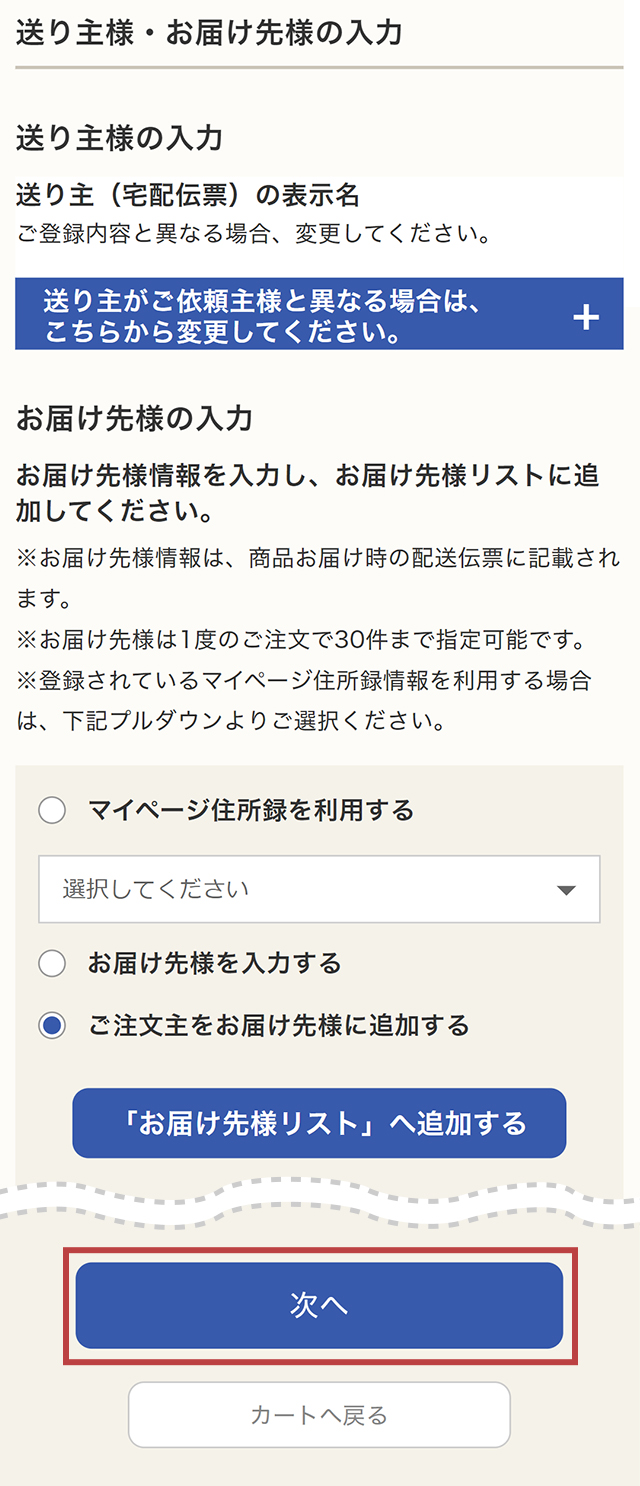Choose the お届け先様を入力する option
The width and height of the screenshot is (640, 1486).
pyautogui.click(x=52, y=963)
